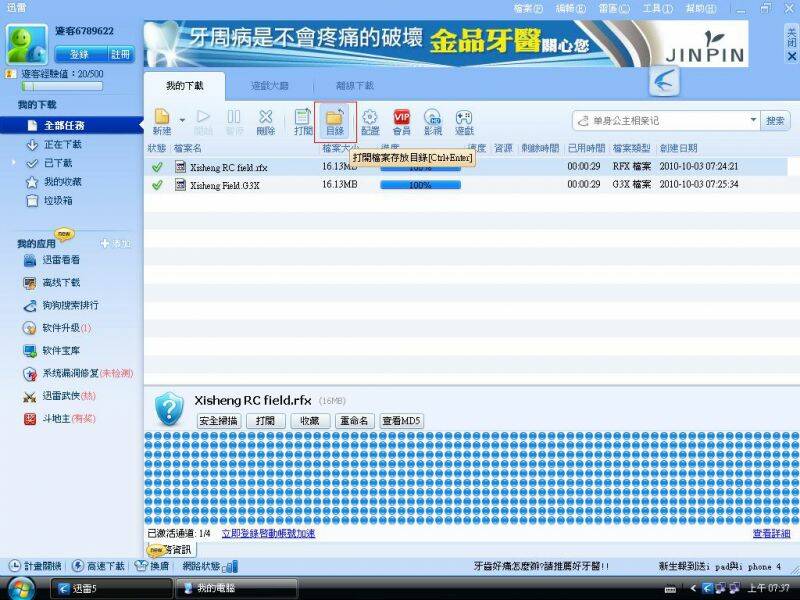Screen dimensions: 800x600
Task: Click the 查看MD5 button
Action: click(402, 421)
